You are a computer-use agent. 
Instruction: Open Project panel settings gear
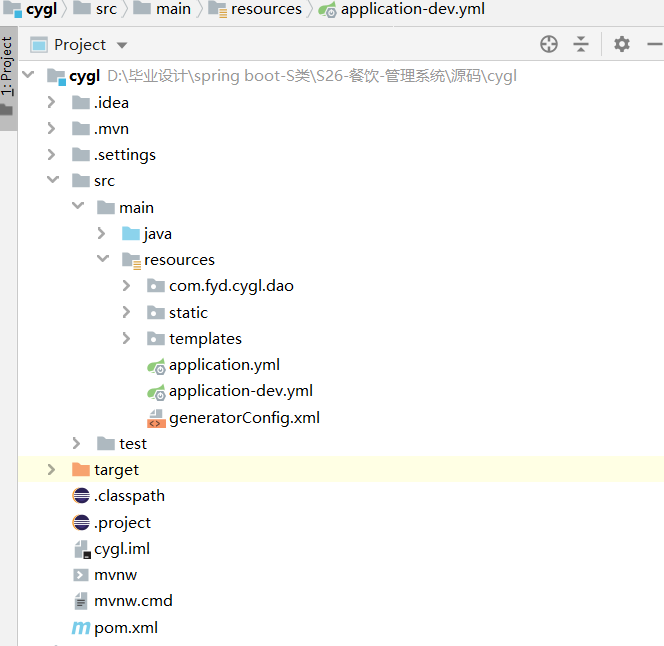622,44
